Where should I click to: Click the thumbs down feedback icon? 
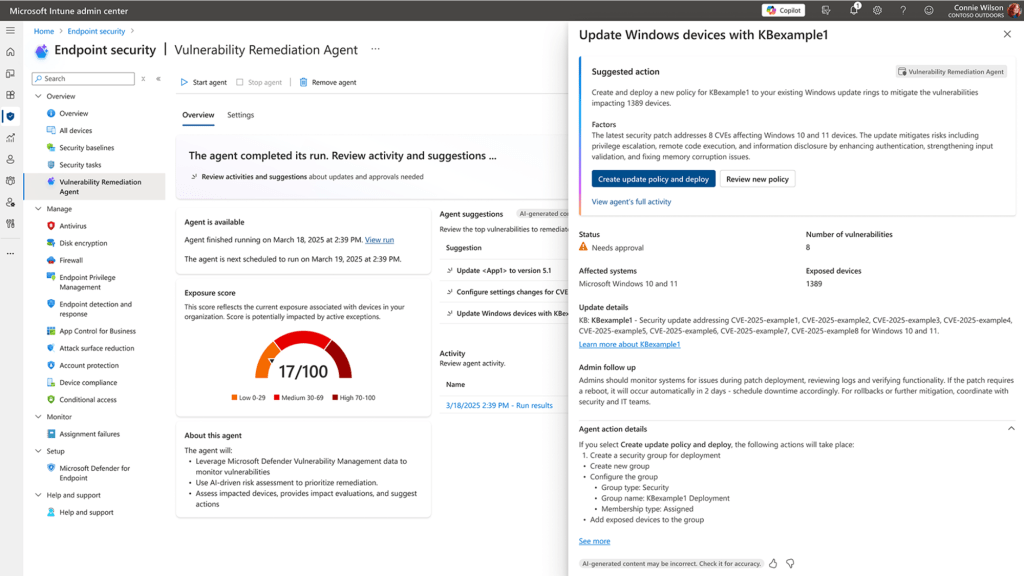coord(790,564)
